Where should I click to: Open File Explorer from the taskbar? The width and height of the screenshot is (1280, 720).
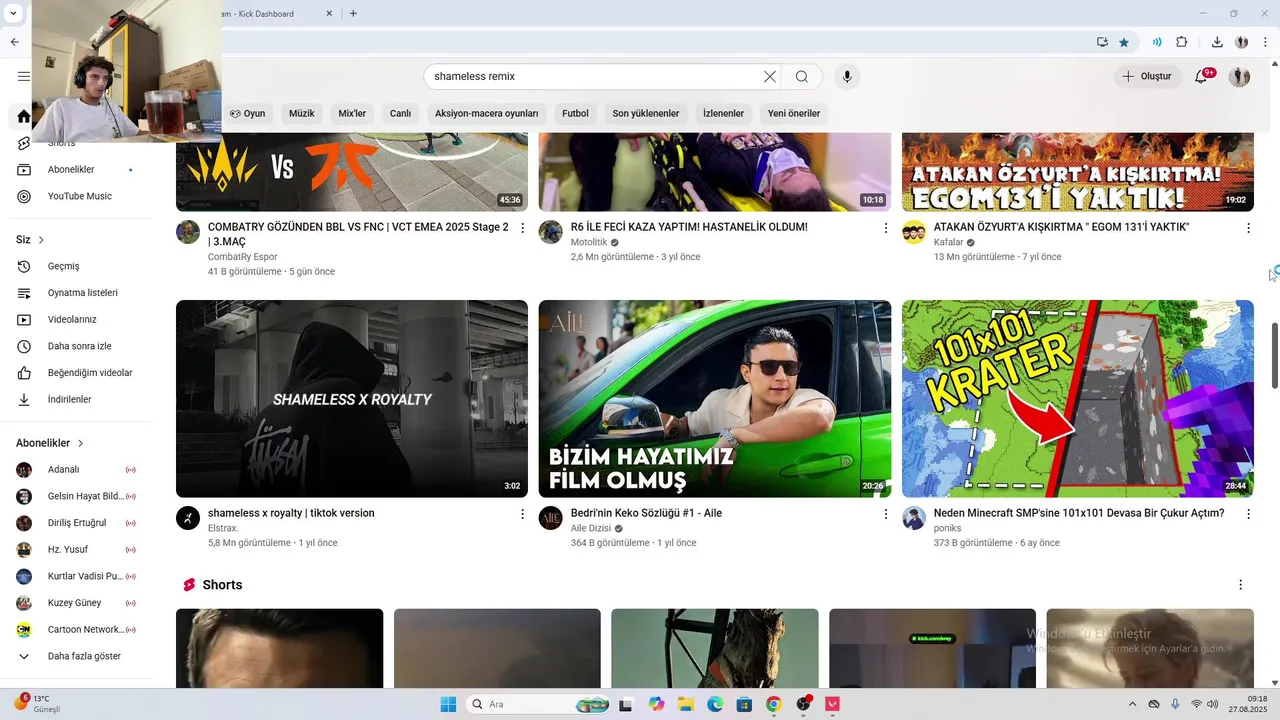coord(686,704)
